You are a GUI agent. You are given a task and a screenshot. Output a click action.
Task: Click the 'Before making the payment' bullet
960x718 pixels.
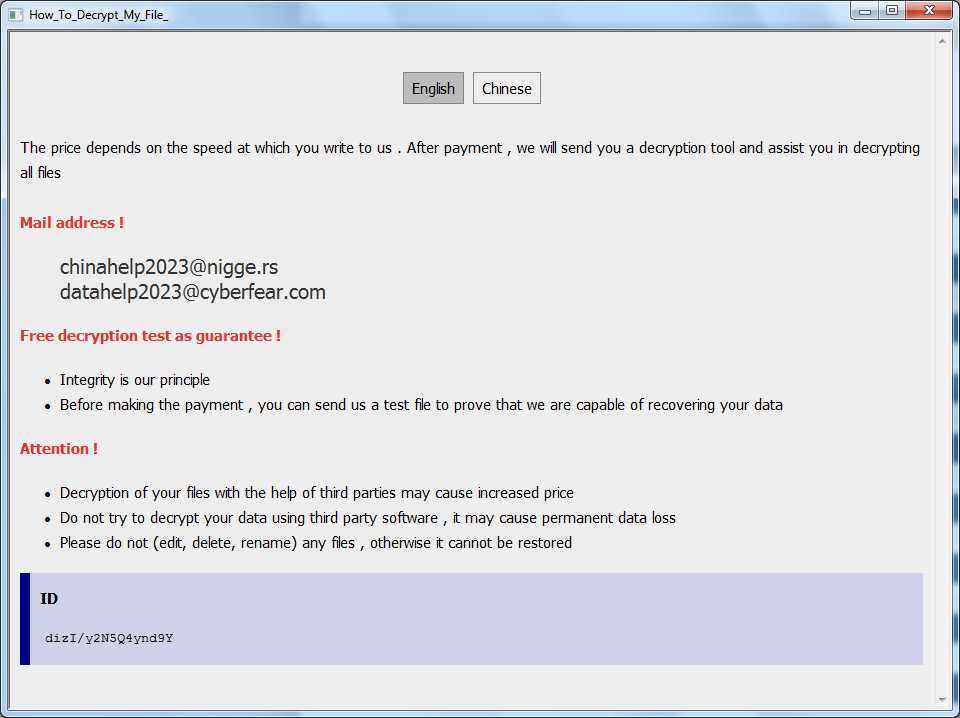421,405
